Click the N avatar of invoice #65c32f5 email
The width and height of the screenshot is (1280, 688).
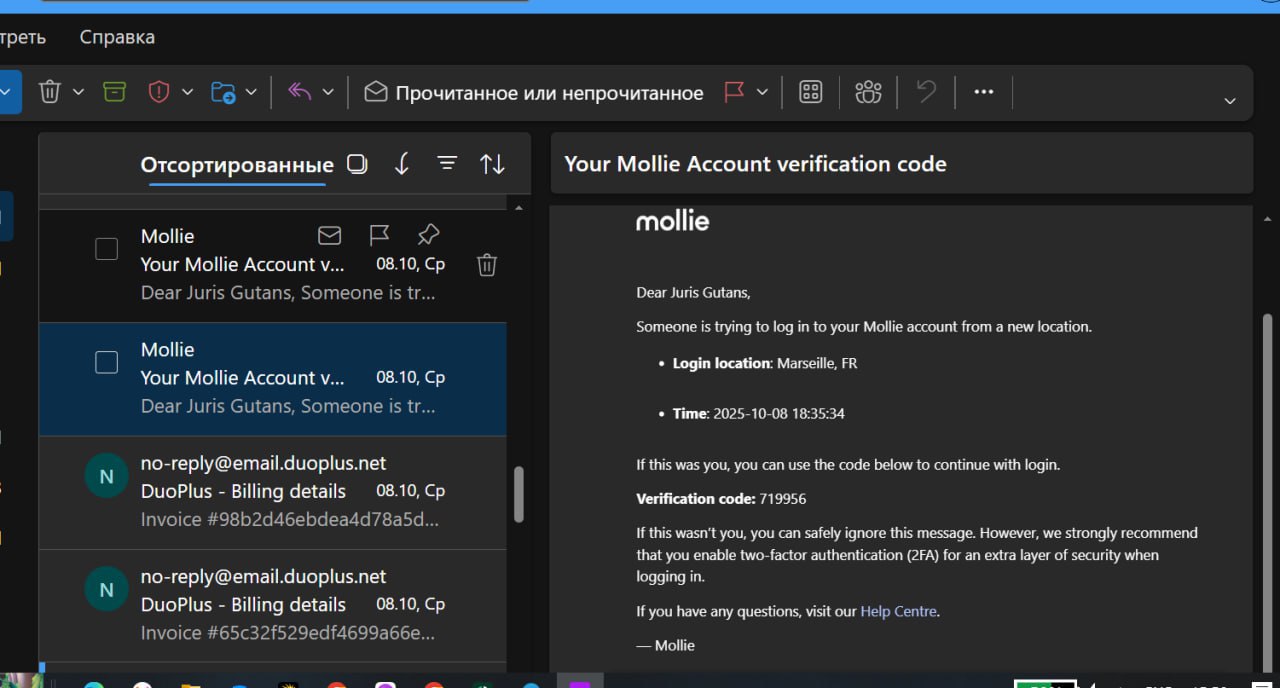pyautogui.click(x=106, y=590)
